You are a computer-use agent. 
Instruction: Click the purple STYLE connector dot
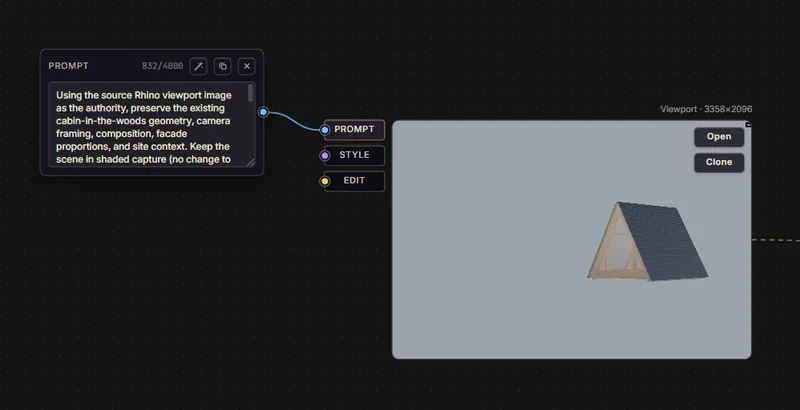(324, 156)
